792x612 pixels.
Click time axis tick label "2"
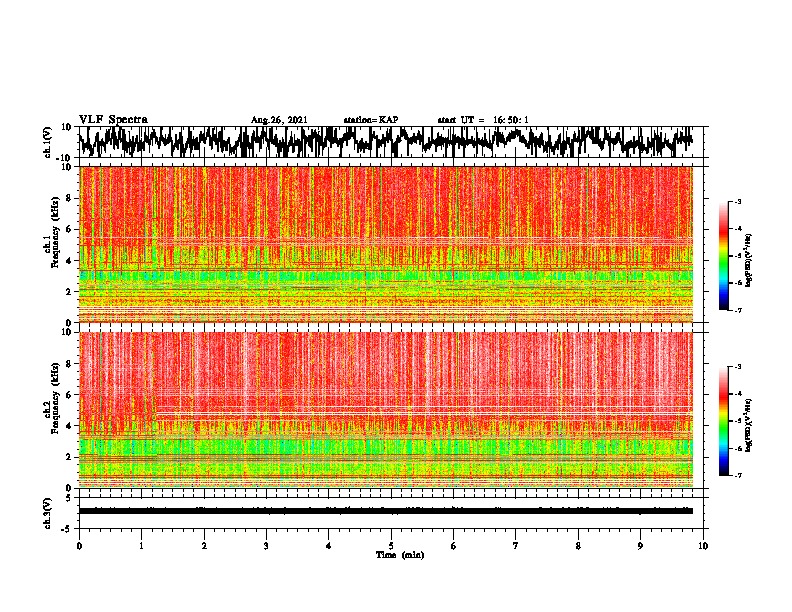[x=204, y=546]
